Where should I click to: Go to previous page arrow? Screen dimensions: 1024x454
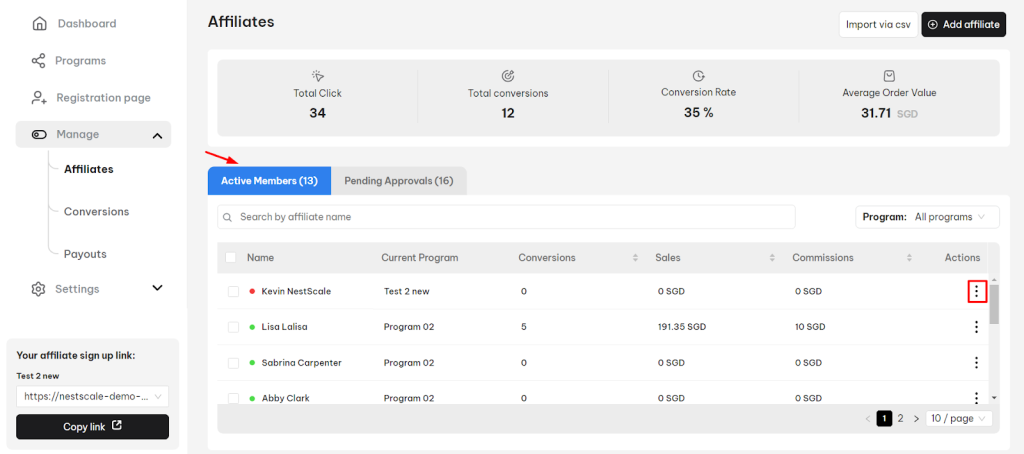(868, 419)
